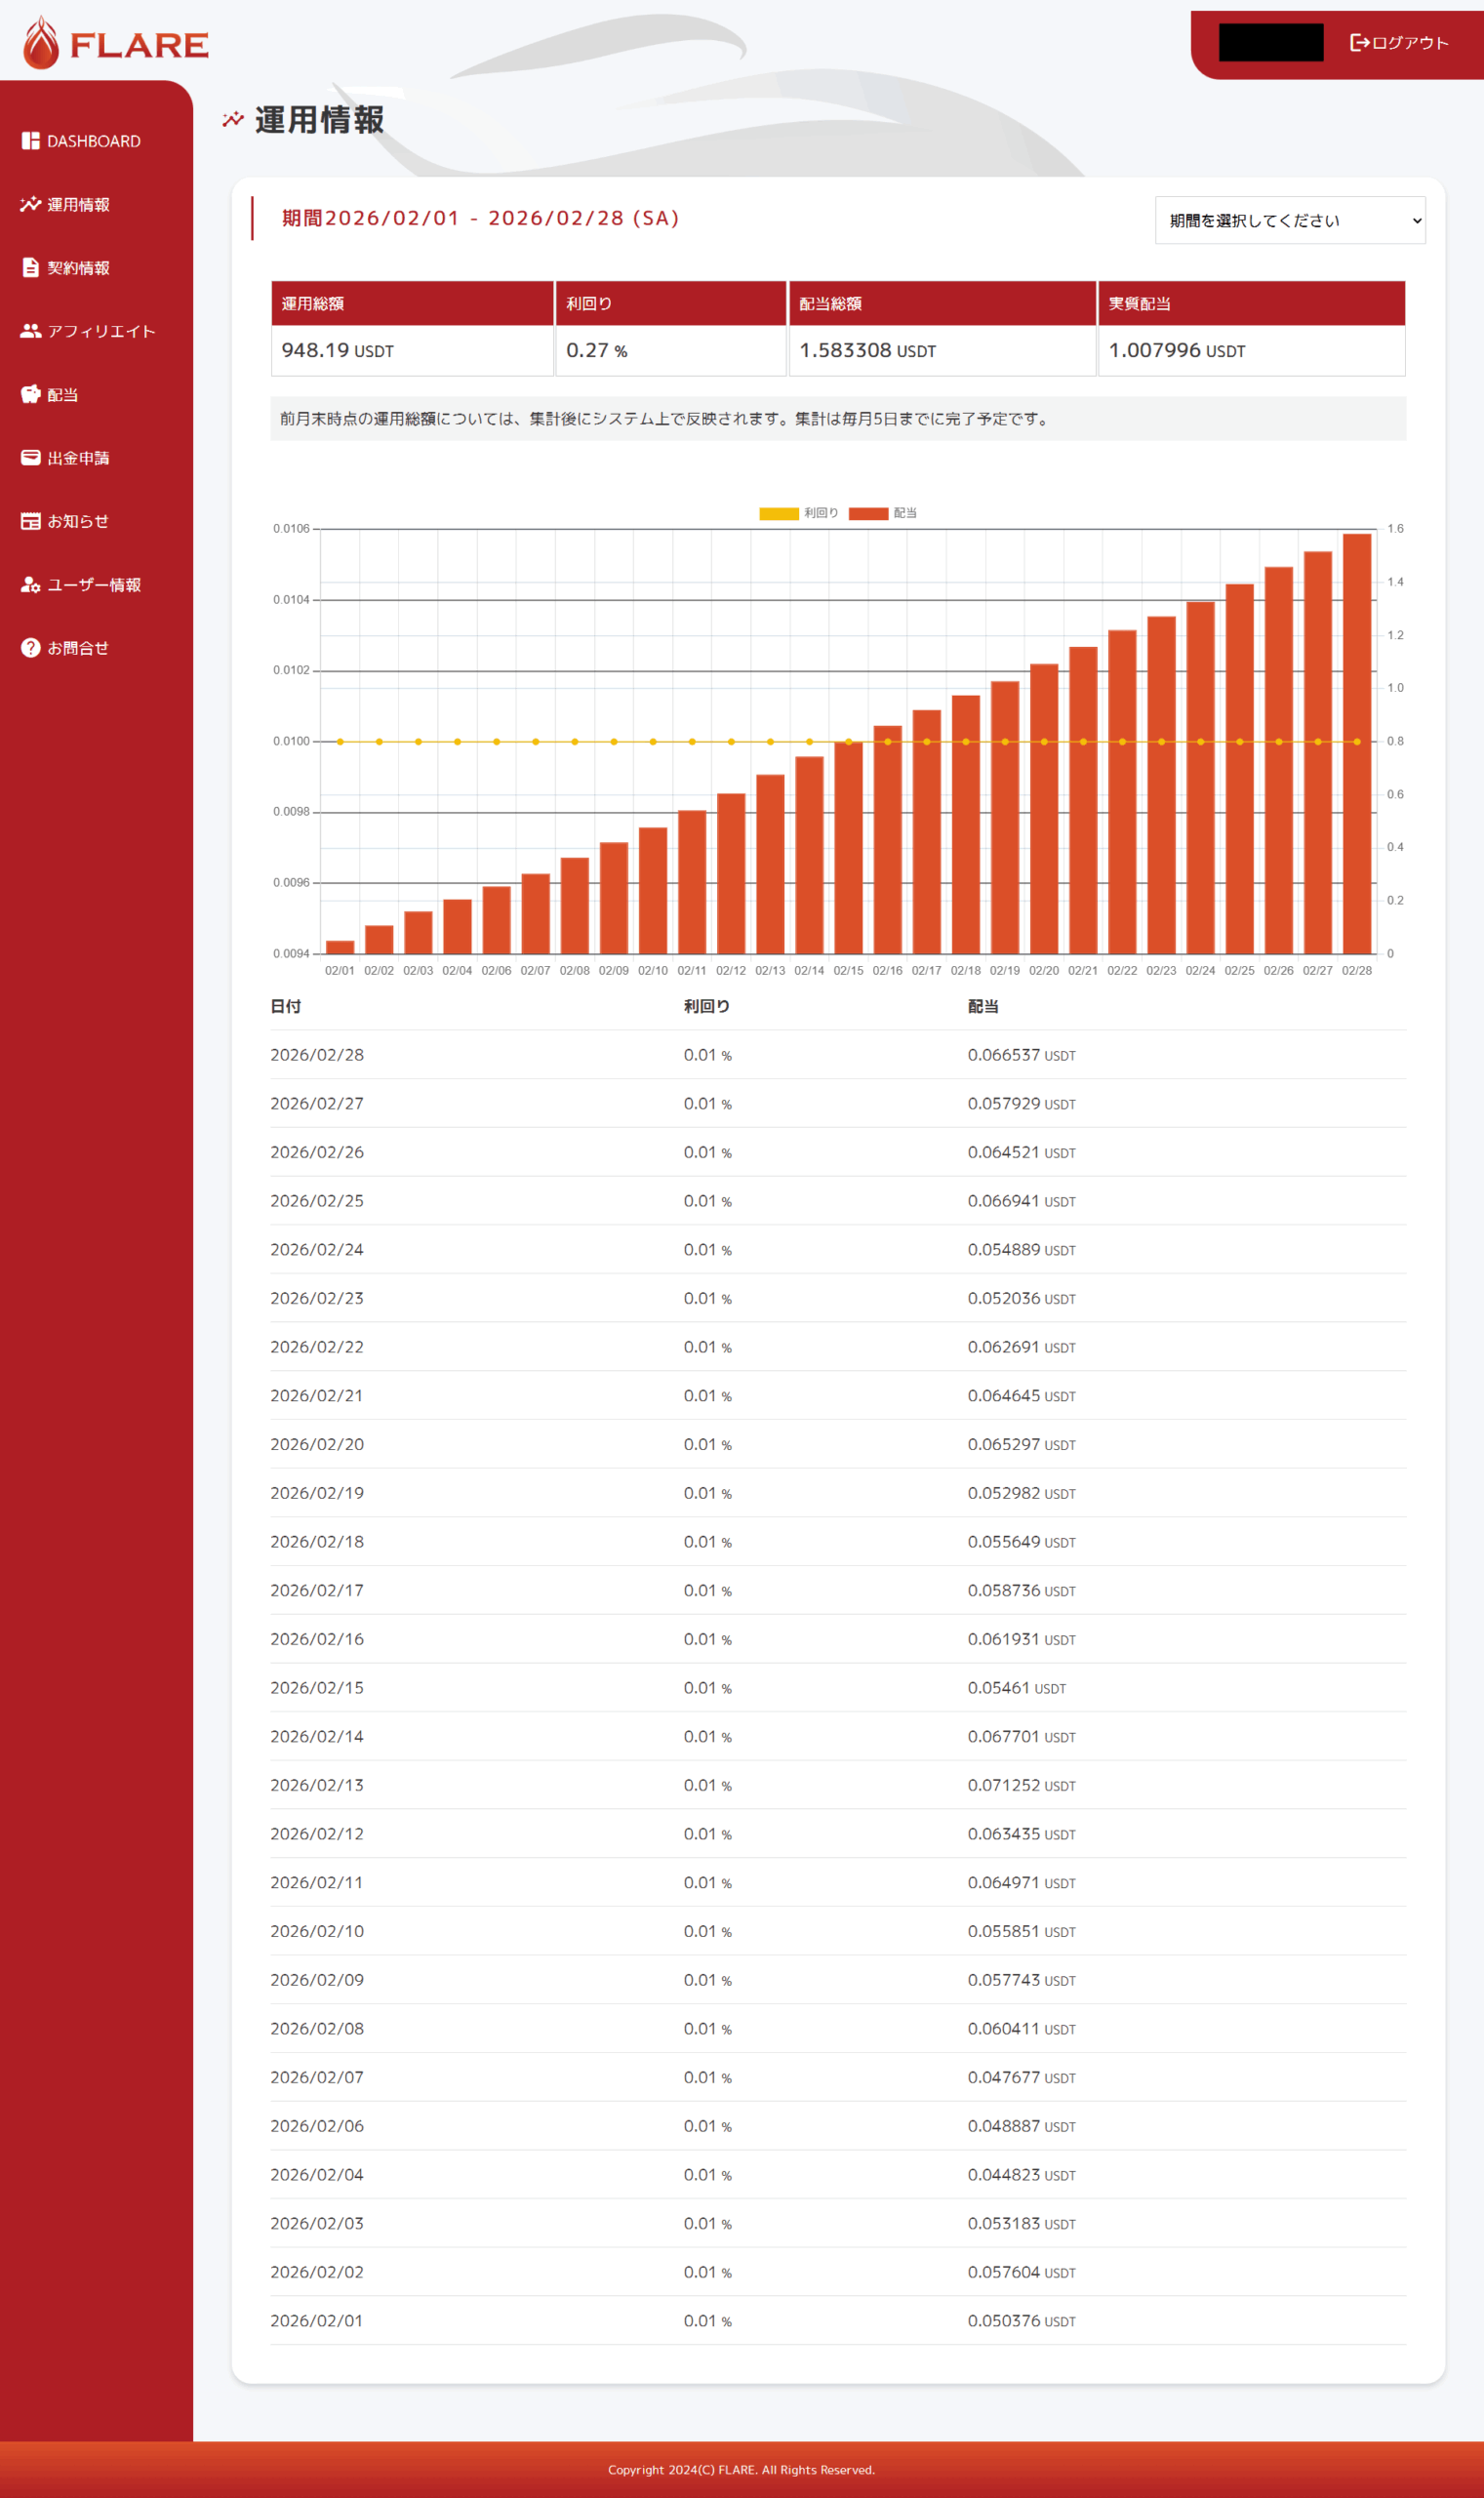This screenshot has height=2498, width=1484.
Task: Click the お問合せ question mark icon
Action: 31,648
